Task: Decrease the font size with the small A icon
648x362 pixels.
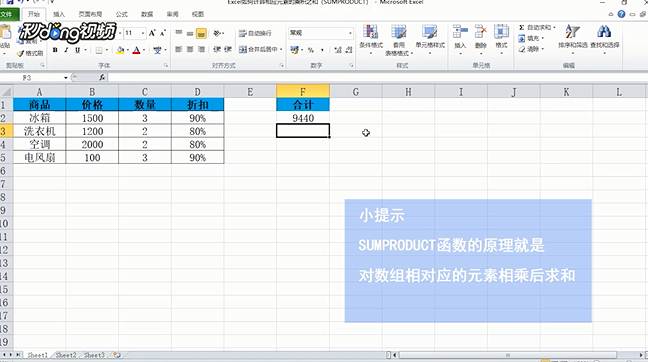Action: (162, 33)
